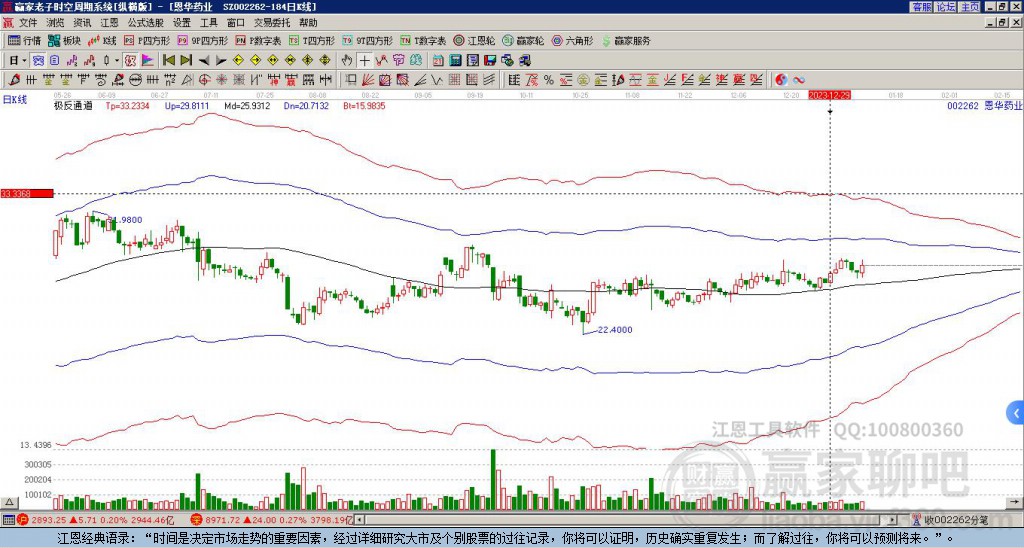Open the T数字表 tool
Screen dimensions: 1024x548
point(423,40)
